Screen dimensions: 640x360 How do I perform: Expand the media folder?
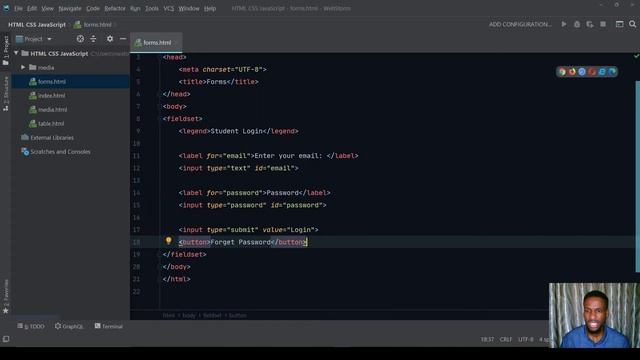click(x=23, y=67)
